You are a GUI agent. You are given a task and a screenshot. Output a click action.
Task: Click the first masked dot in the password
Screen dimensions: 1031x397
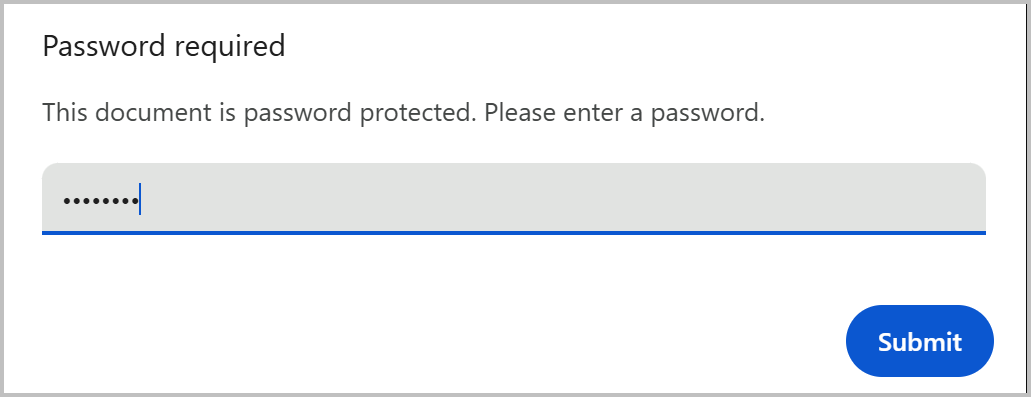click(67, 201)
